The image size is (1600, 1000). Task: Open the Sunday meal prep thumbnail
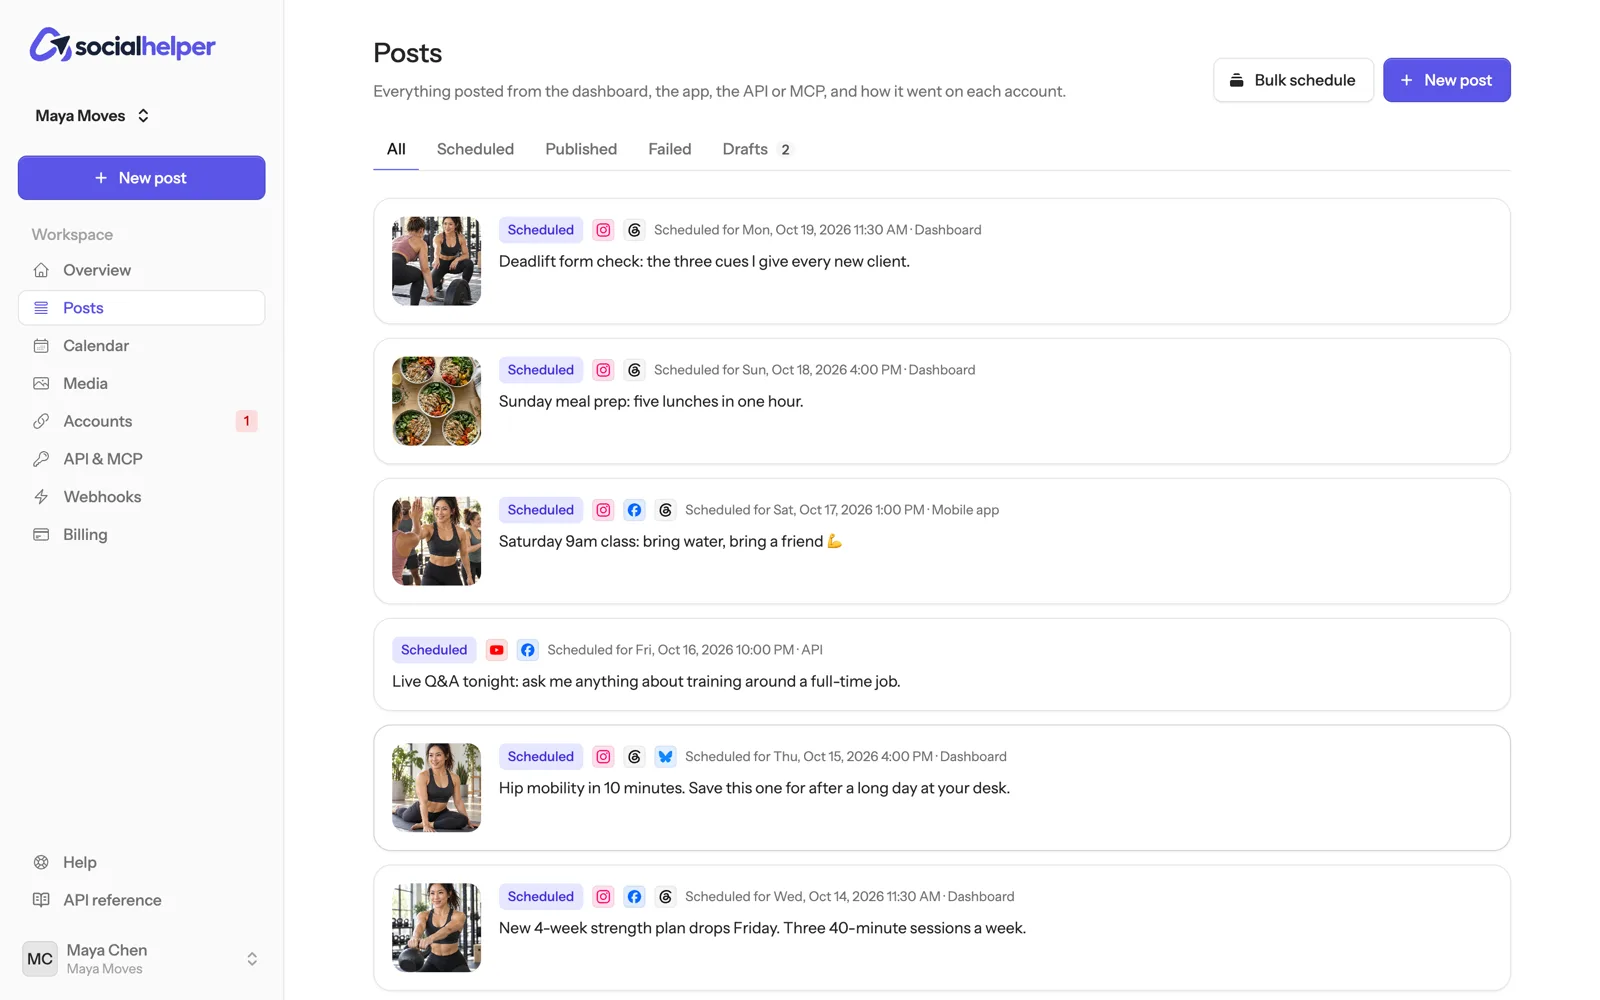[x=436, y=401]
